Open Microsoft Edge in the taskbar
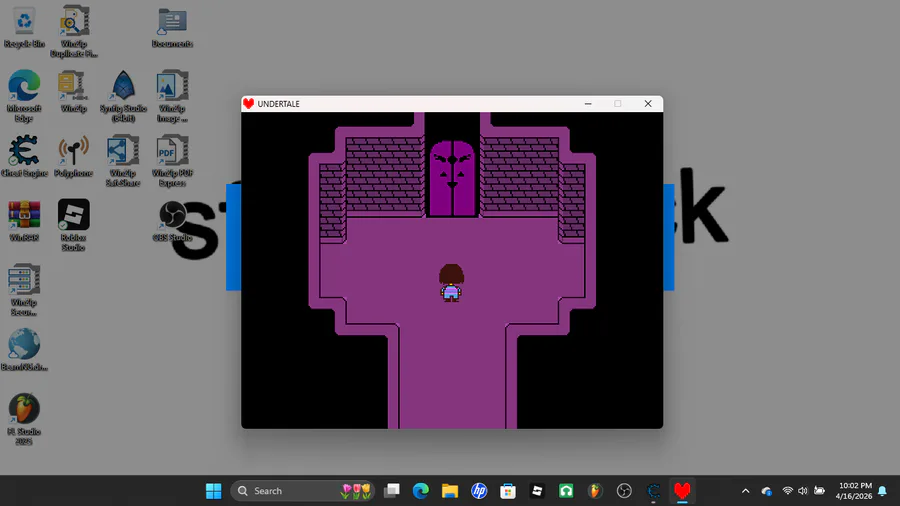The width and height of the screenshot is (900, 506). click(421, 491)
